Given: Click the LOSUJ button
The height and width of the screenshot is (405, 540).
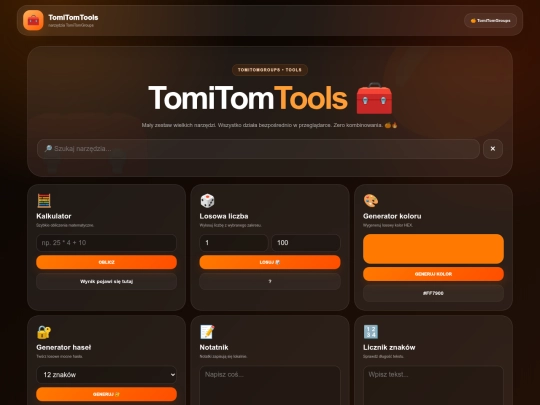Looking at the screenshot, I should tap(270, 262).
